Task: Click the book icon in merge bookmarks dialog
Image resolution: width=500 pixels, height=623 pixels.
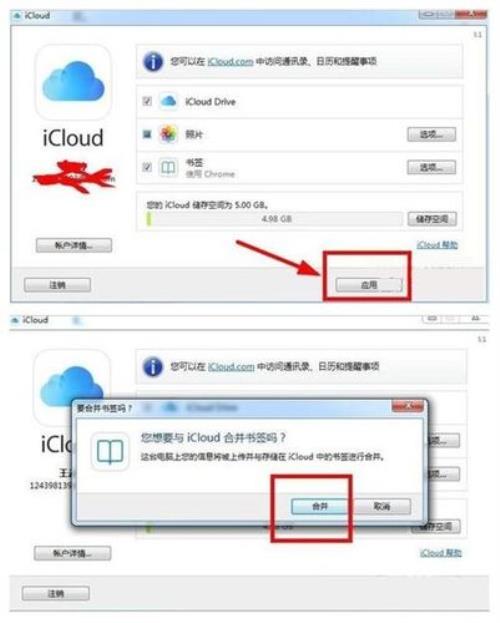Action: [110, 451]
